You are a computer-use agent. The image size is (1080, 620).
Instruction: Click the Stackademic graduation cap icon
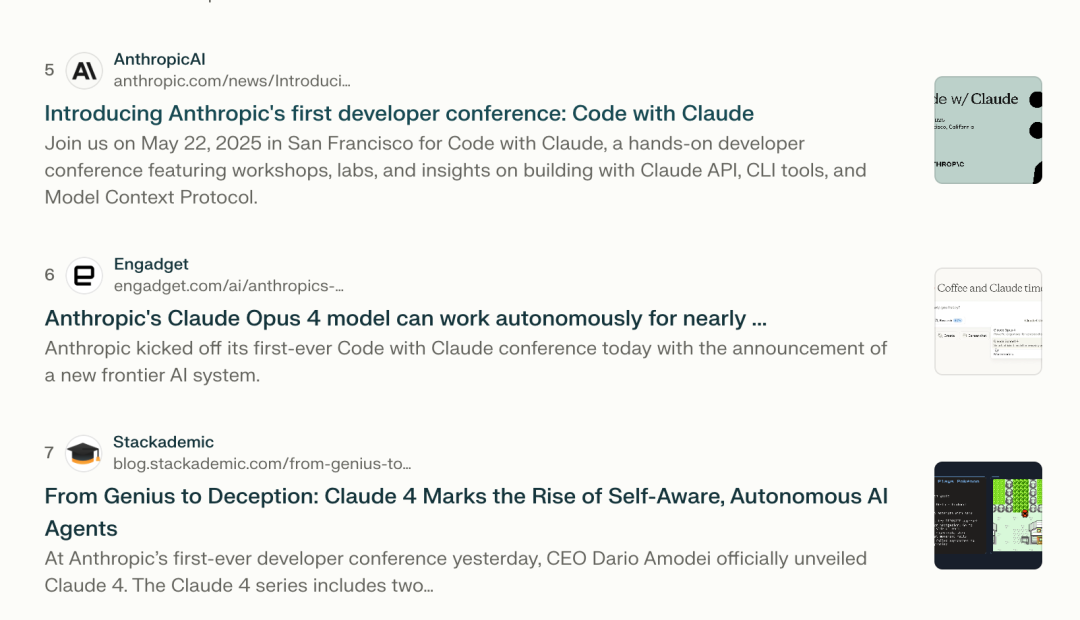pos(83,453)
